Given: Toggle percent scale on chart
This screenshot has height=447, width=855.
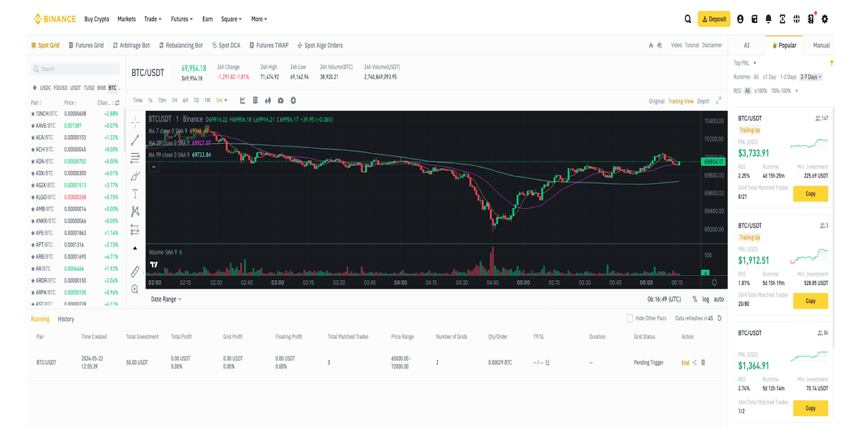Looking at the screenshot, I should (695, 299).
